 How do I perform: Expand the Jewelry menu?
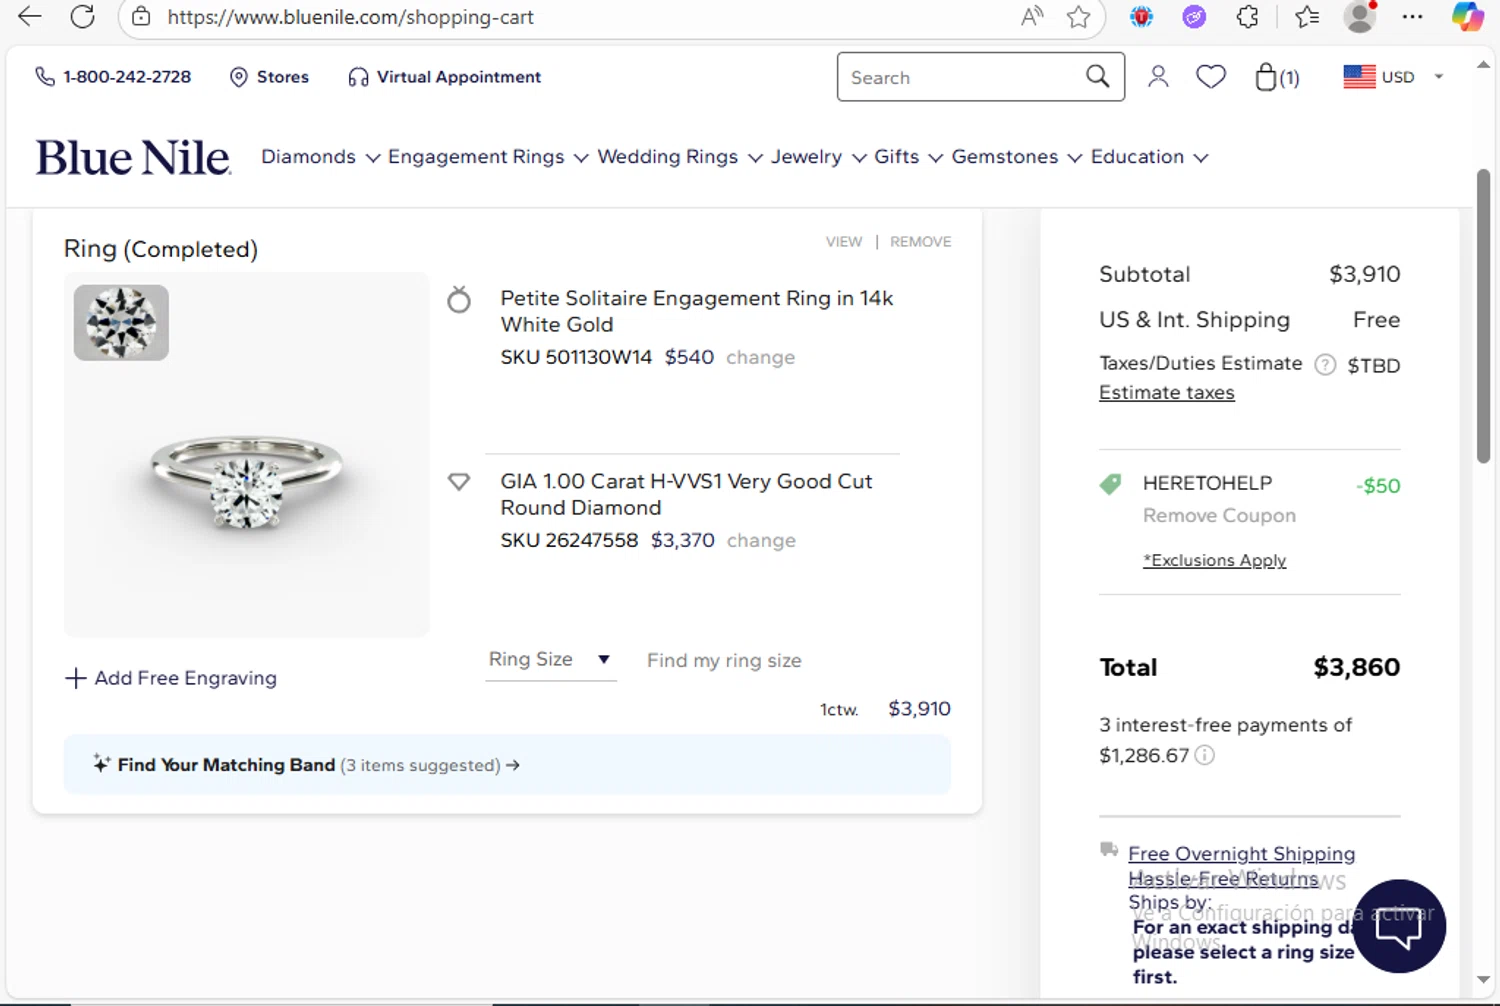[x=818, y=157]
